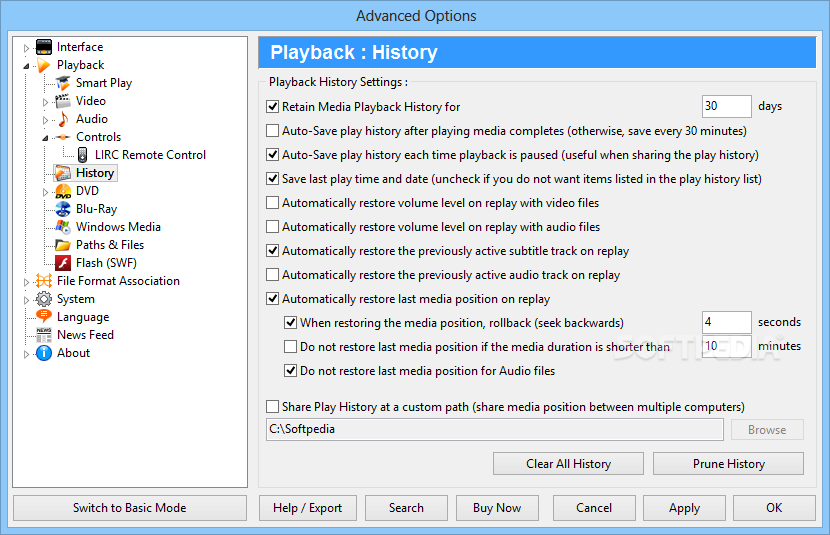Click the Video clapperboard icon

(x=63, y=101)
